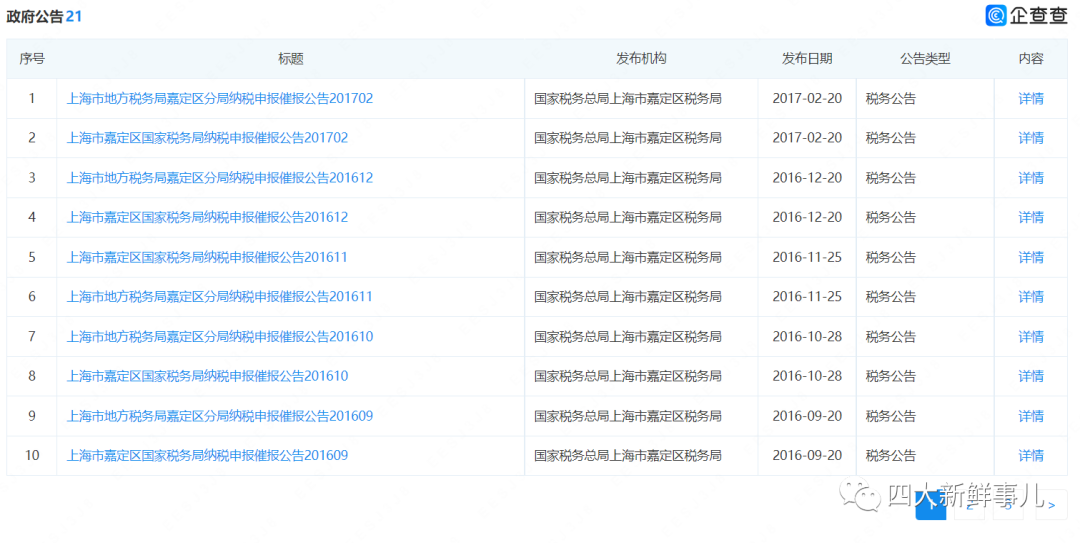
Task: Click sequence number 10 in the first column
Action: click(32, 455)
